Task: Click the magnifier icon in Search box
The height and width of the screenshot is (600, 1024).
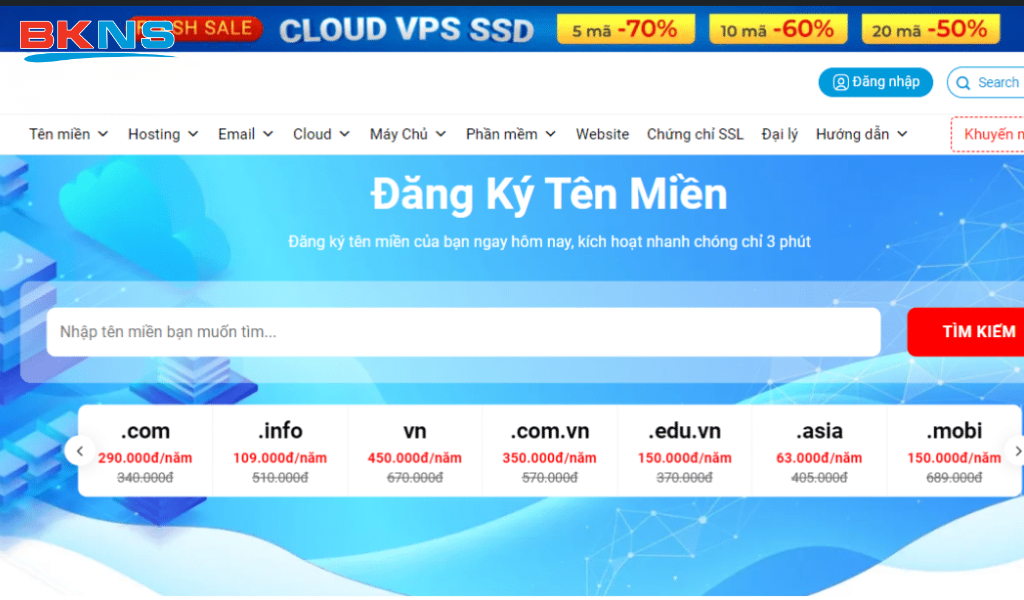Action: [963, 83]
